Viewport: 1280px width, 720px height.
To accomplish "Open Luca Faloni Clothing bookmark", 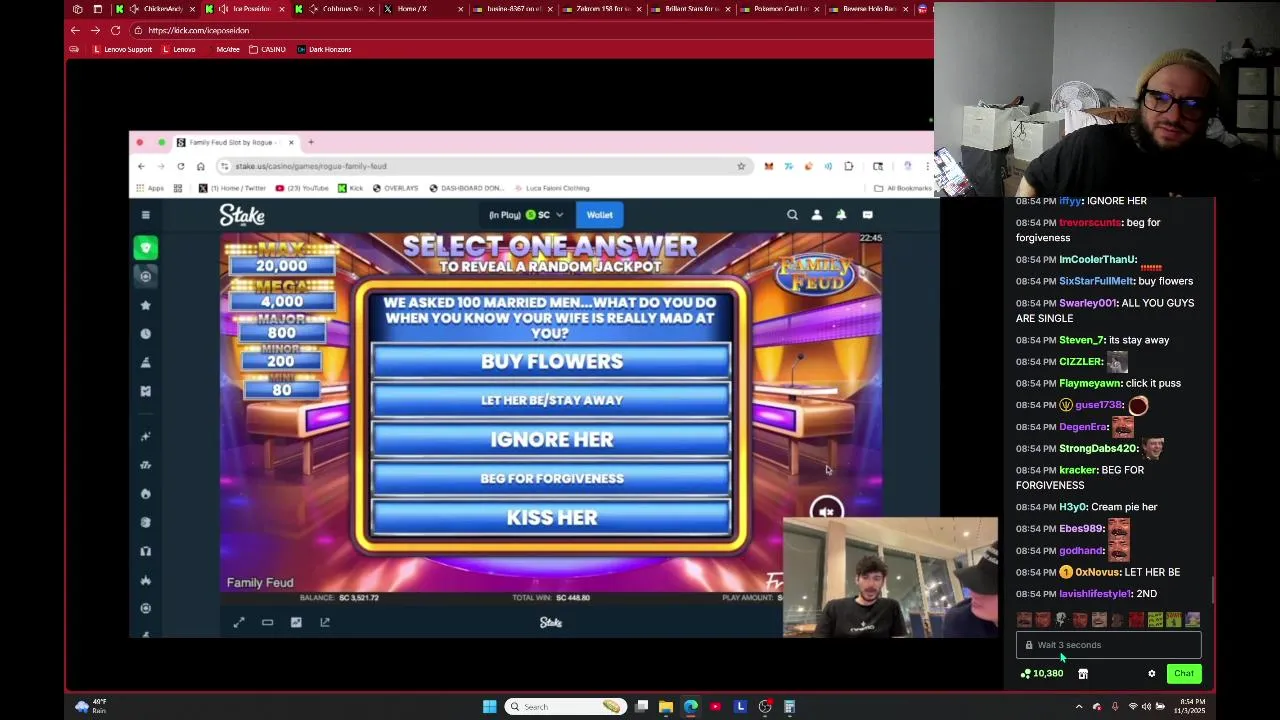I will click(x=551, y=188).
